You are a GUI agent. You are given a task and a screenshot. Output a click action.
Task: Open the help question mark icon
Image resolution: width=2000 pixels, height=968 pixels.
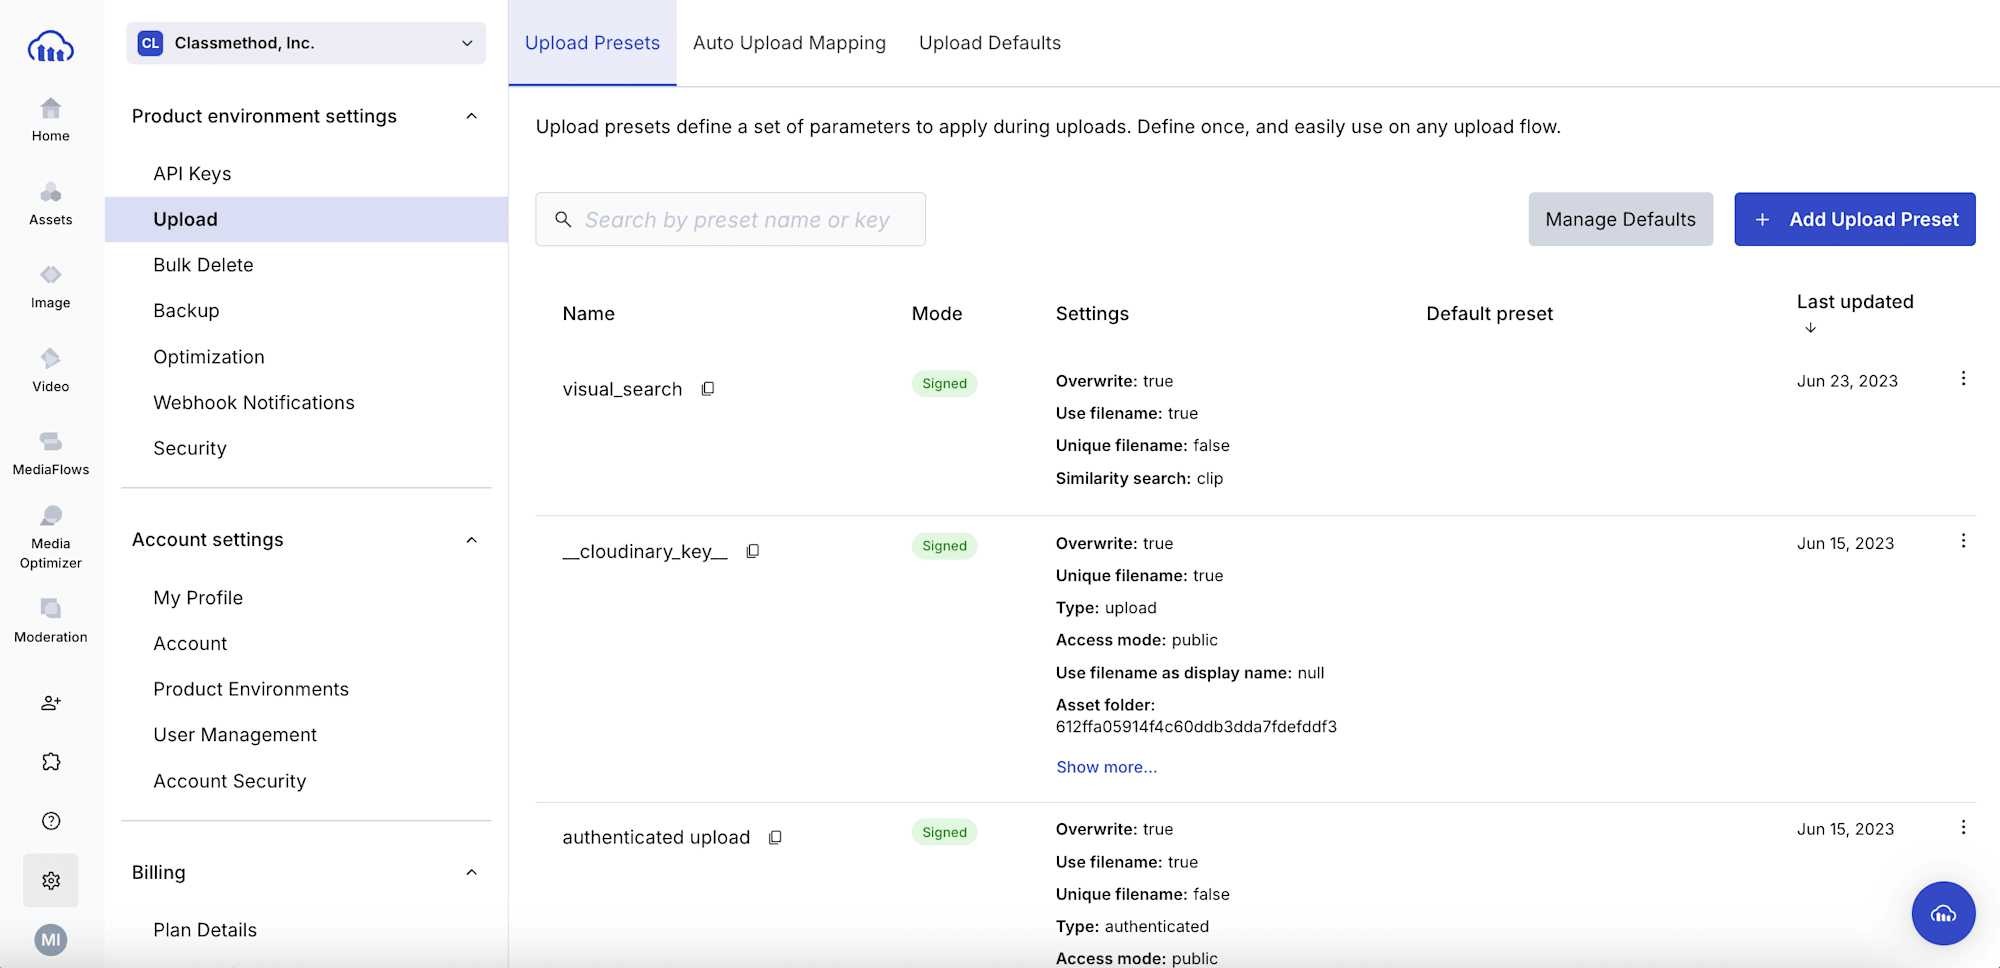pyautogui.click(x=51, y=821)
